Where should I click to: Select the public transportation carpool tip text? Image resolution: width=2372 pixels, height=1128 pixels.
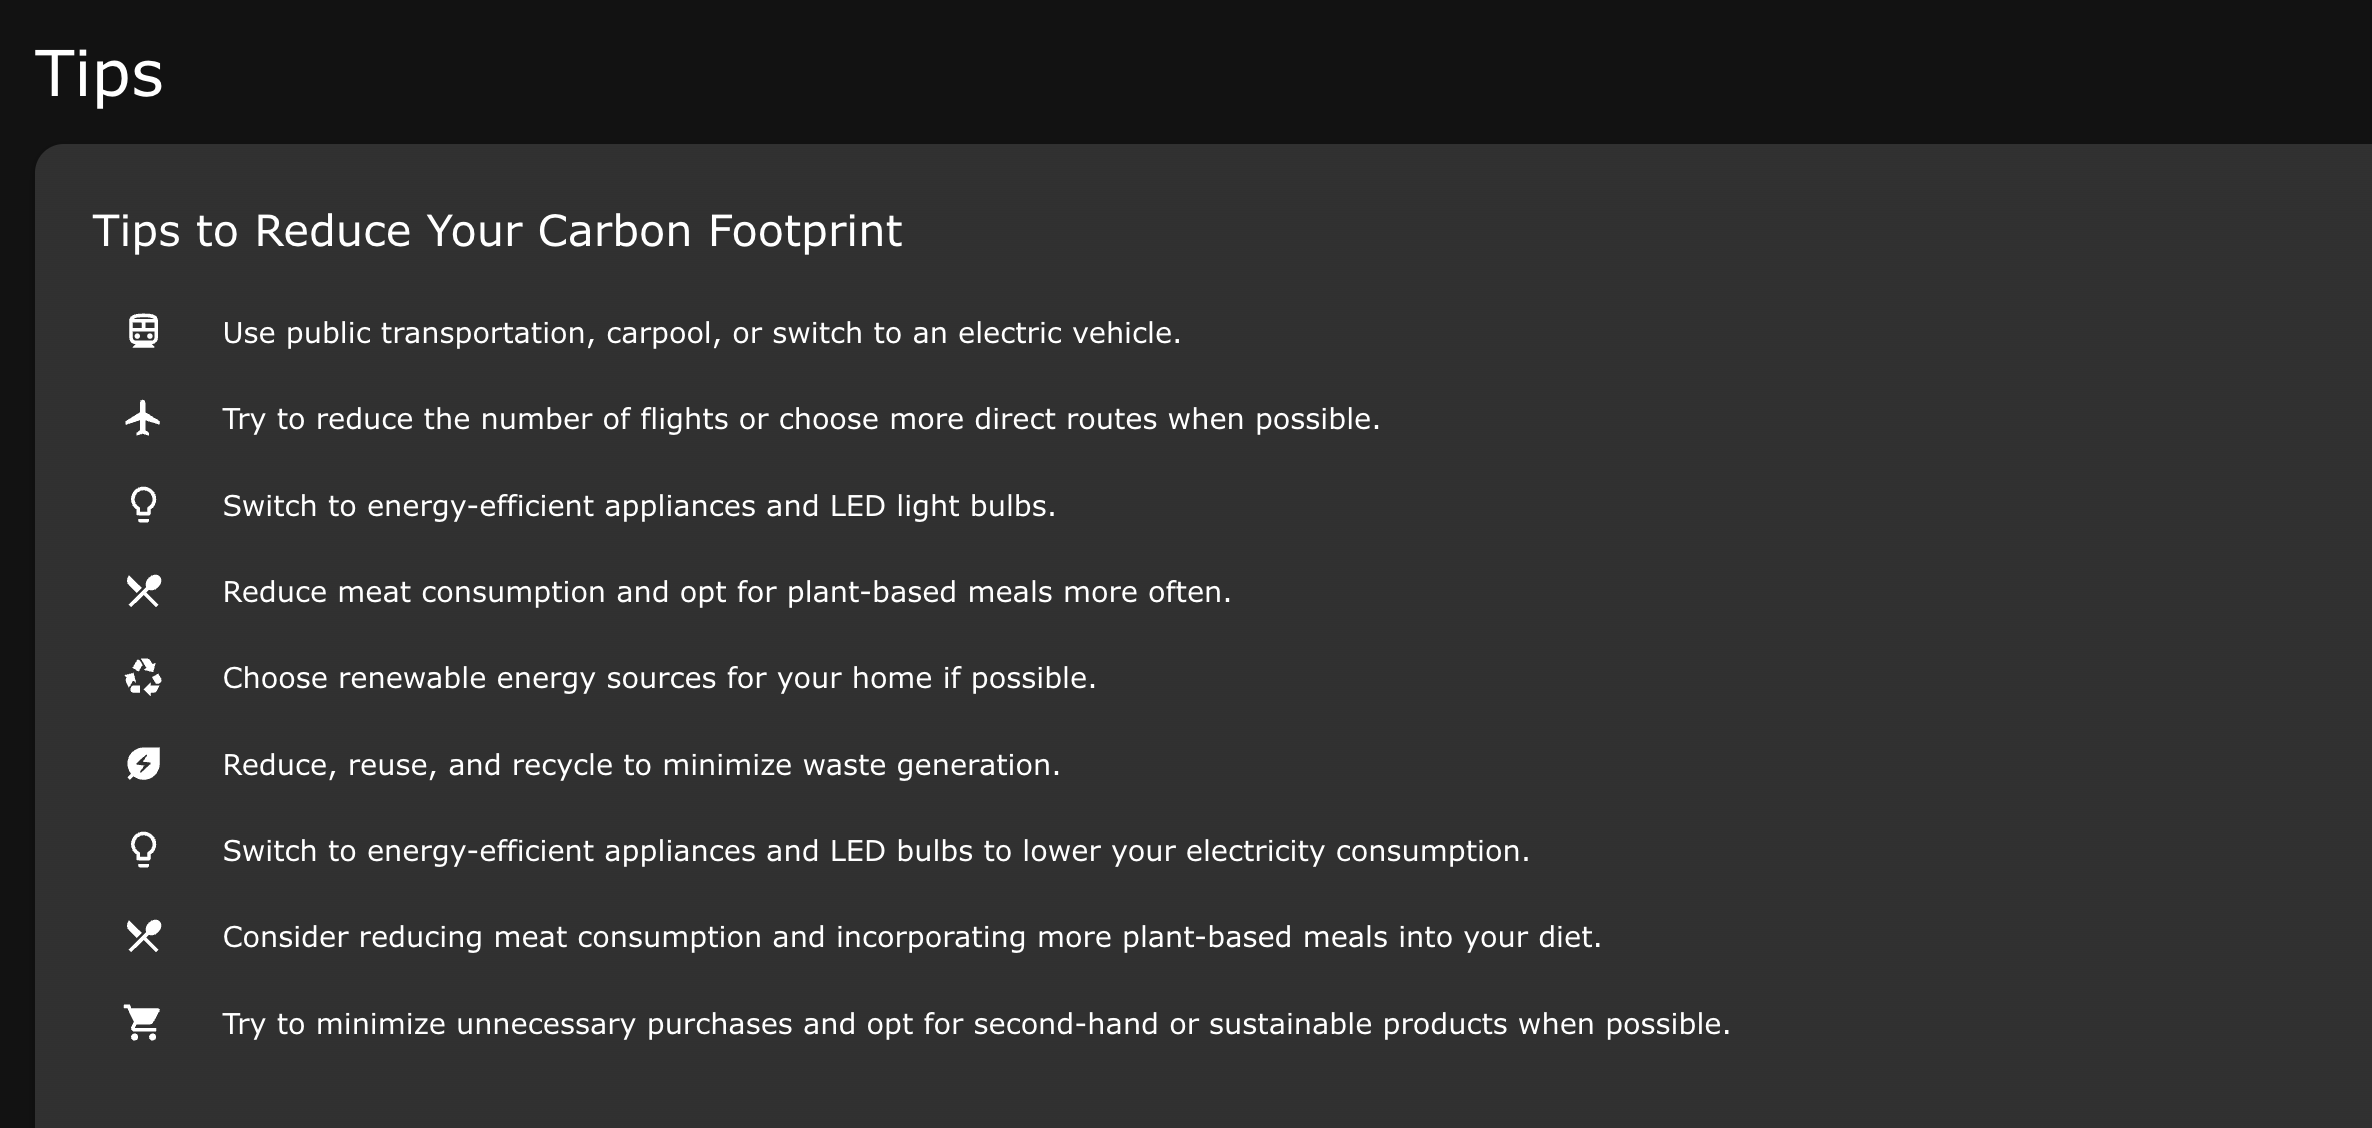click(702, 333)
